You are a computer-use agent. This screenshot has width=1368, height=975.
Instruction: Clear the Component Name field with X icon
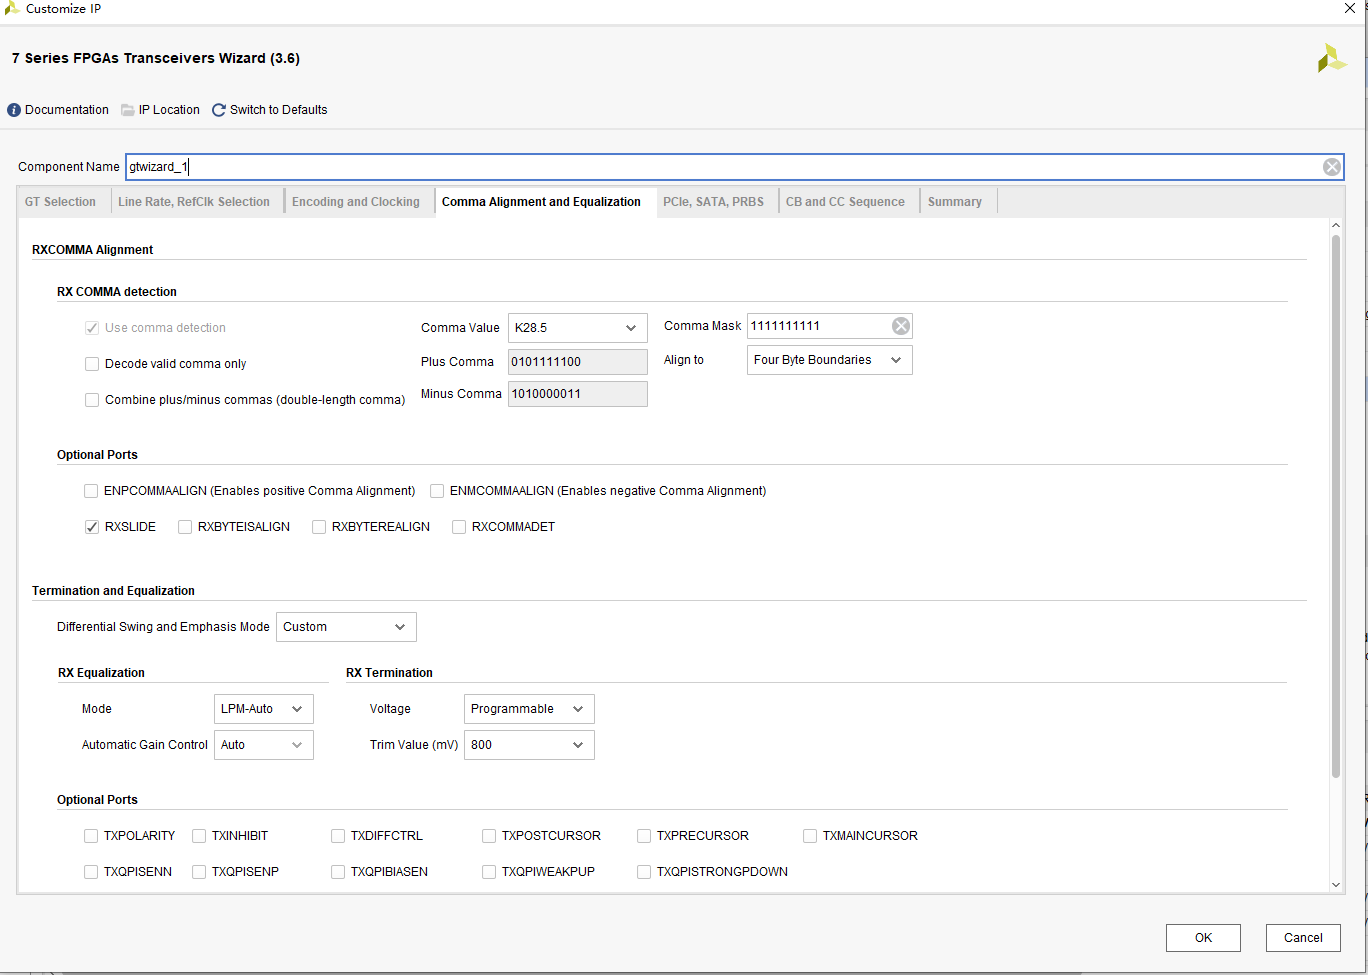(1332, 167)
